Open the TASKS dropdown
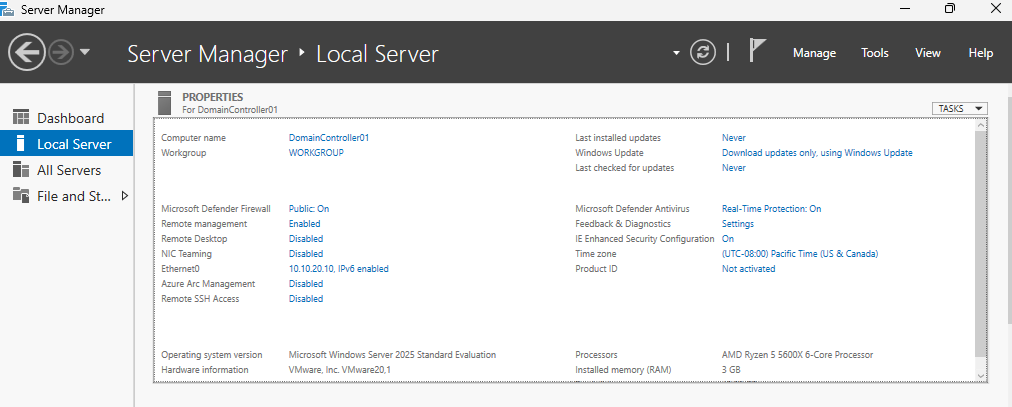 pyautogui.click(x=960, y=108)
